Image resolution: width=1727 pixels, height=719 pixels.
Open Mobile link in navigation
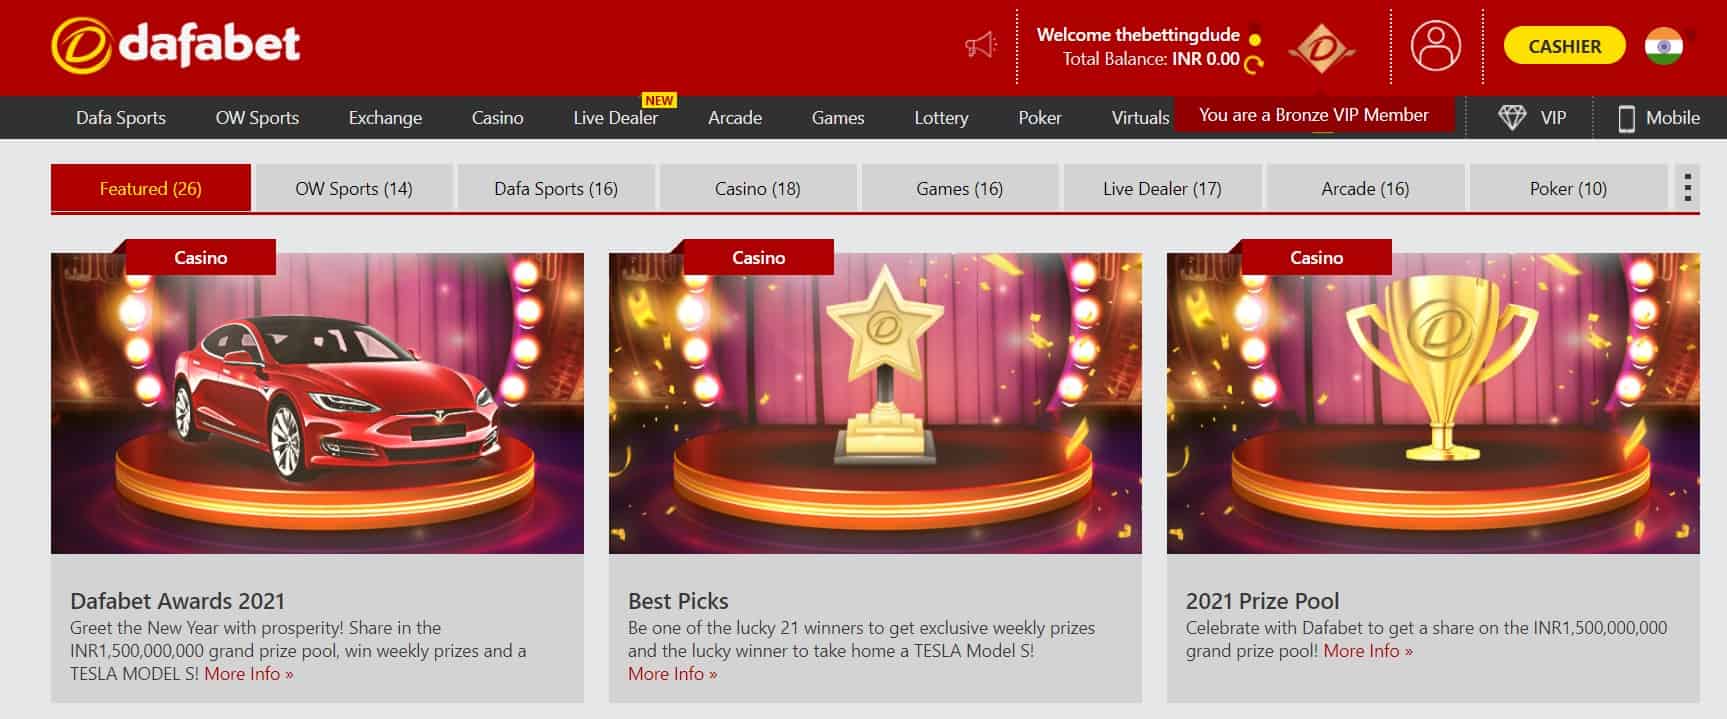[x=1673, y=118]
